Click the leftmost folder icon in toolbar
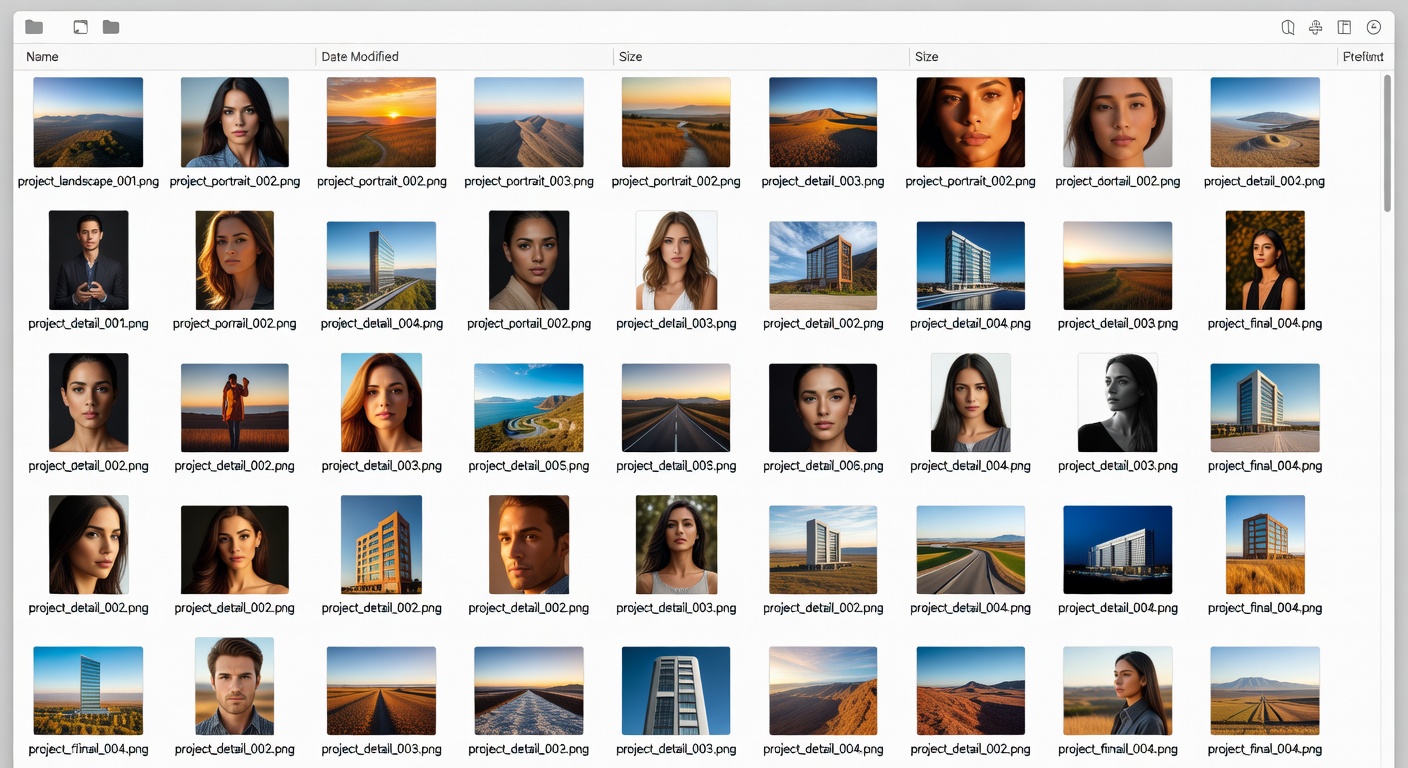 pyautogui.click(x=34, y=27)
